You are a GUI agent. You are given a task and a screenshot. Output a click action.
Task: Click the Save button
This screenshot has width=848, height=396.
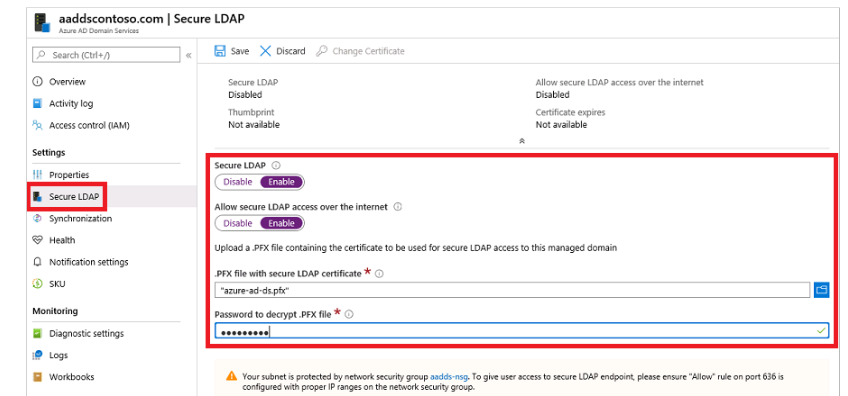coord(232,51)
